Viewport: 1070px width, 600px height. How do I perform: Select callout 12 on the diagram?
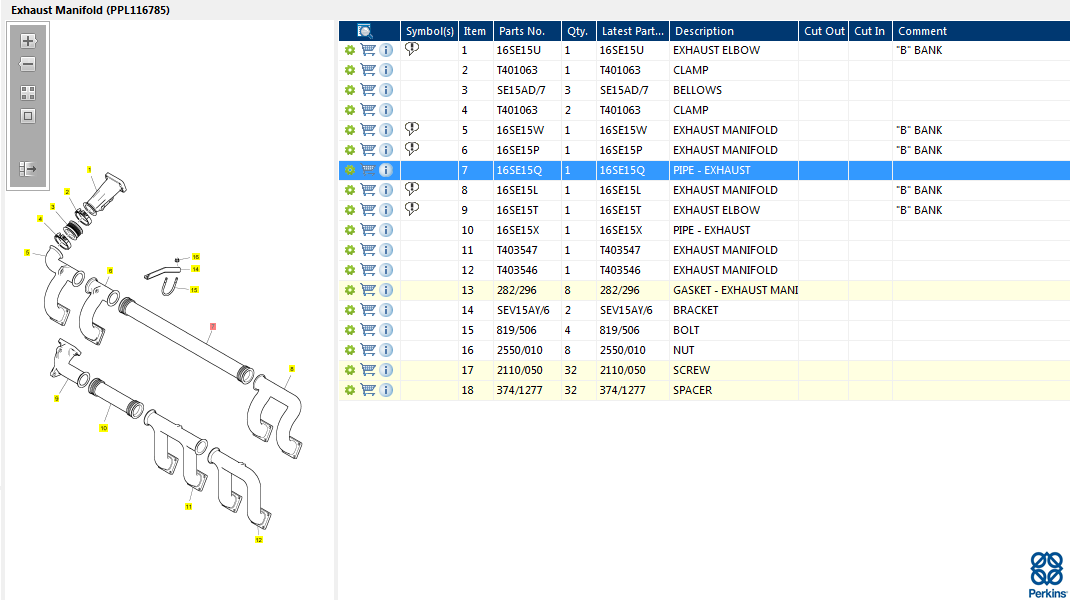[259, 540]
